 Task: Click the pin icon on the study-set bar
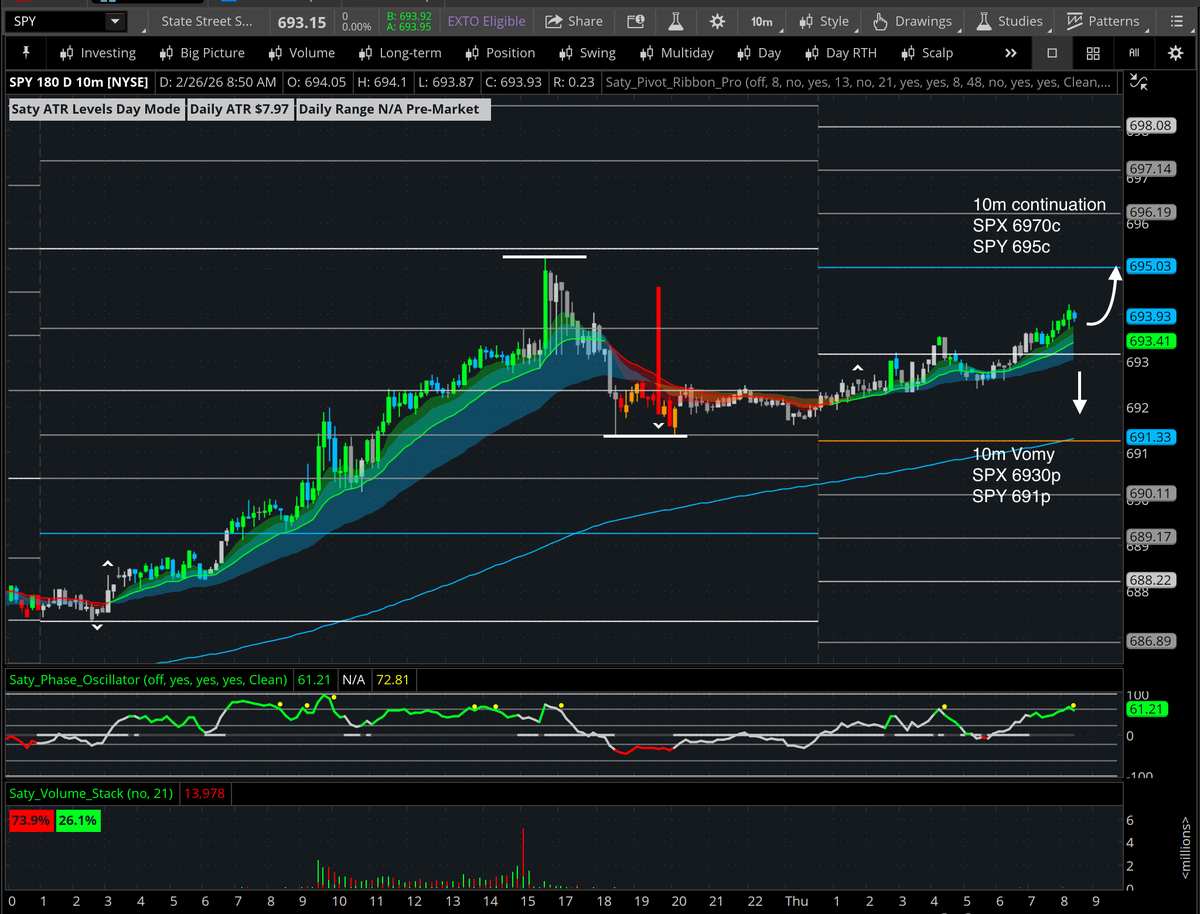[x=25, y=52]
